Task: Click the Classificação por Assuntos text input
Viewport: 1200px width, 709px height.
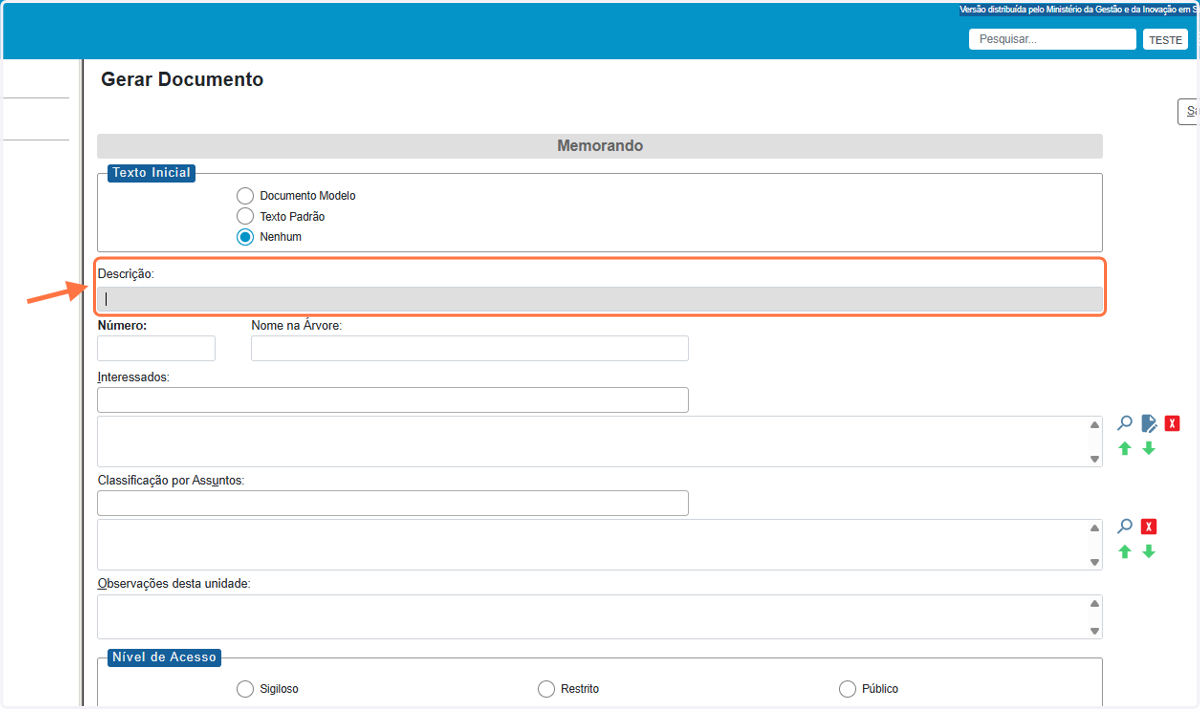Action: [x=393, y=503]
